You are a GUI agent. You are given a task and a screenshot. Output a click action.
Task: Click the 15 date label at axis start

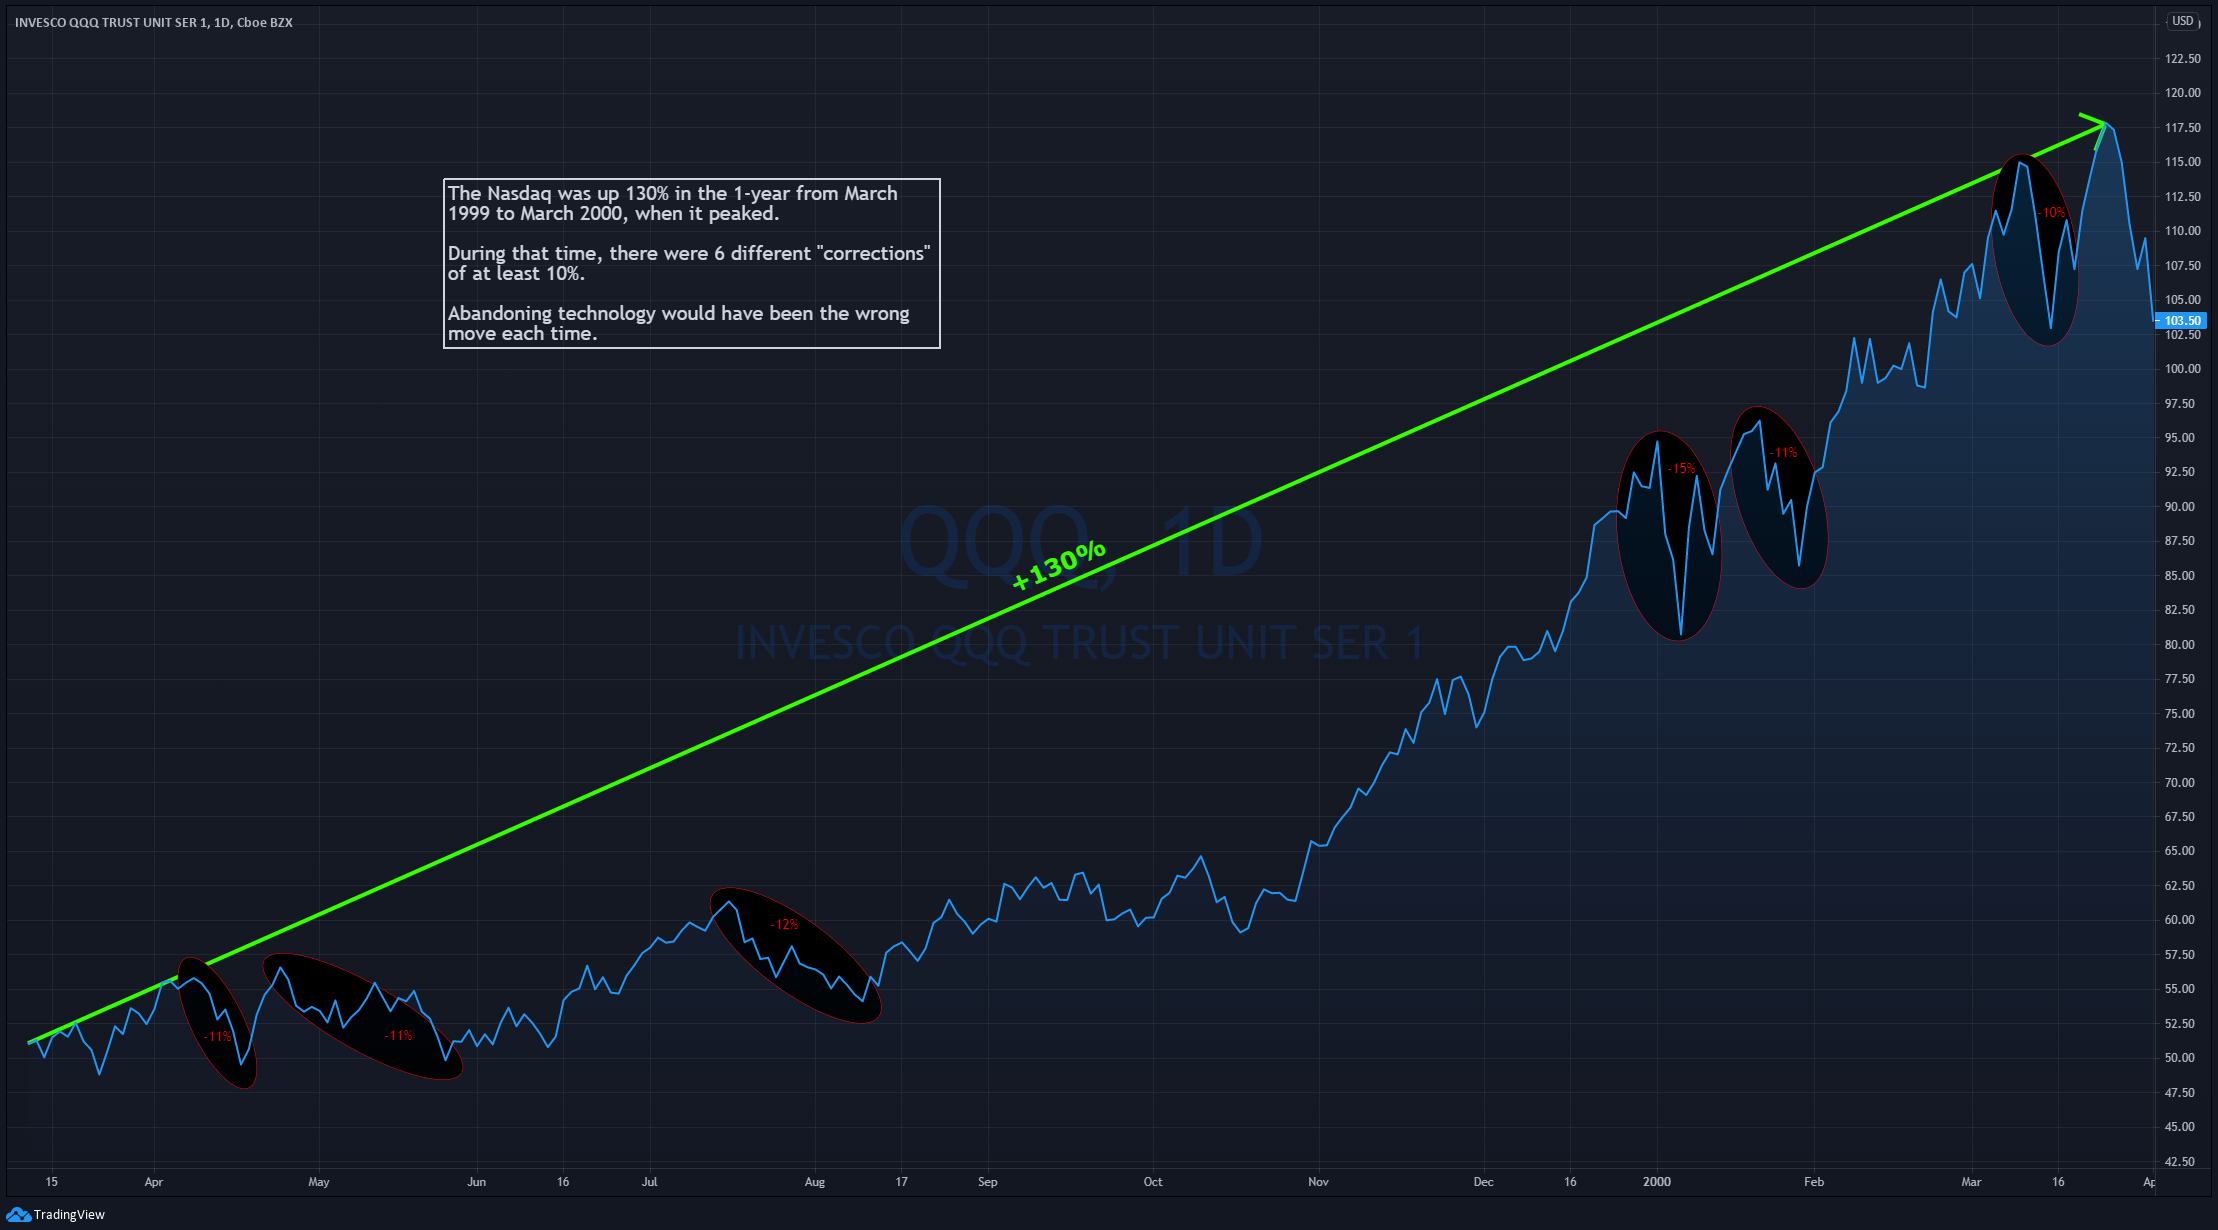pyautogui.click(x=52, y=1182)
